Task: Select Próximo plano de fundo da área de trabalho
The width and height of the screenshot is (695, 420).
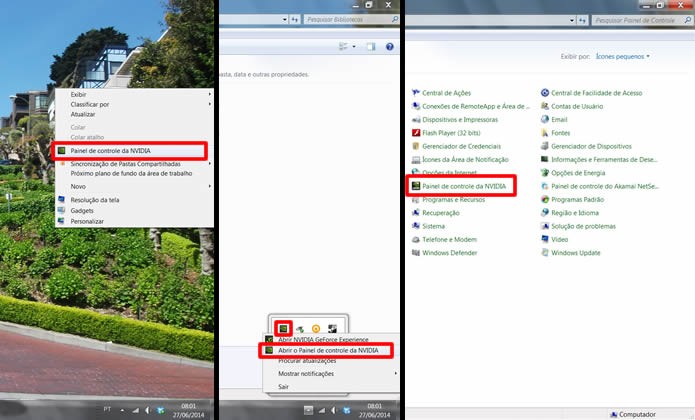Action: 131,173
